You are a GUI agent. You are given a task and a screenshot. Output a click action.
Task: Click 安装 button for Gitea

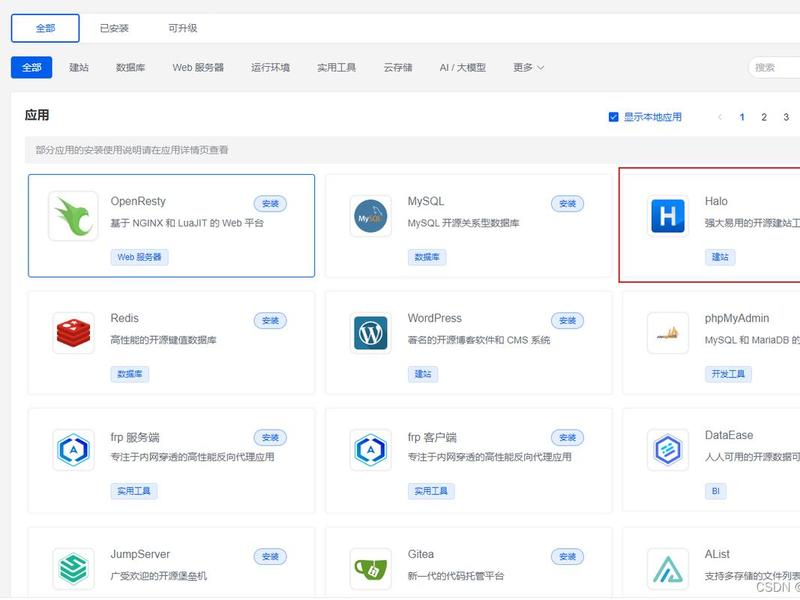(x=567, y=557)
